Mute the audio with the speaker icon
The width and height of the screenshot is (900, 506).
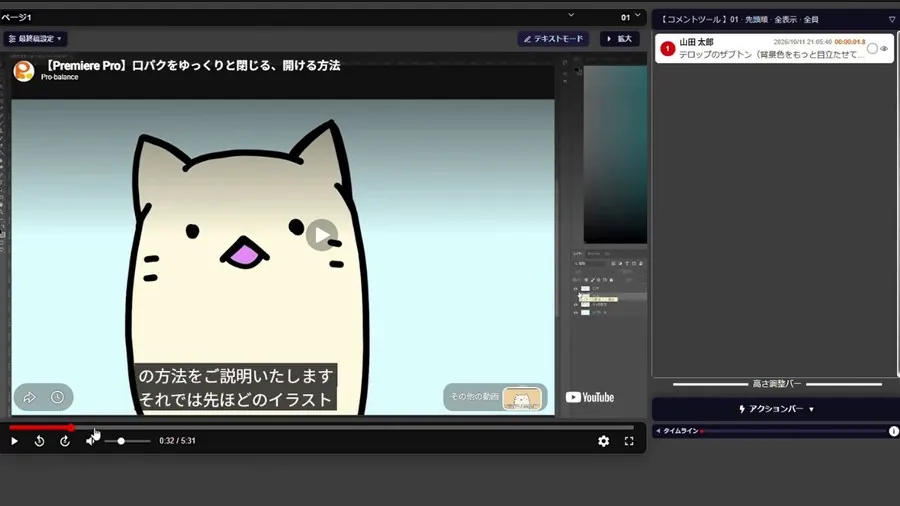tap(91, 441)
